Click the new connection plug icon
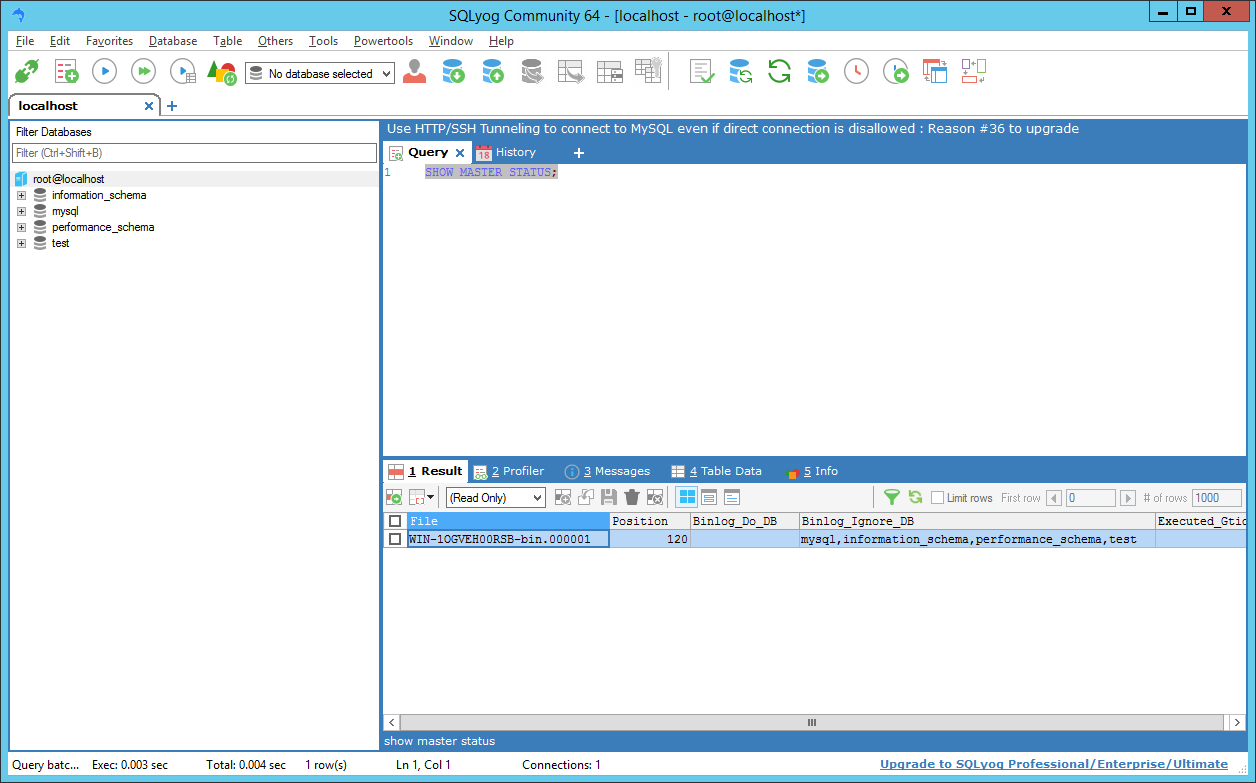Image resolution: width=1256 pixels, height=783 pixels. (26, 72)
